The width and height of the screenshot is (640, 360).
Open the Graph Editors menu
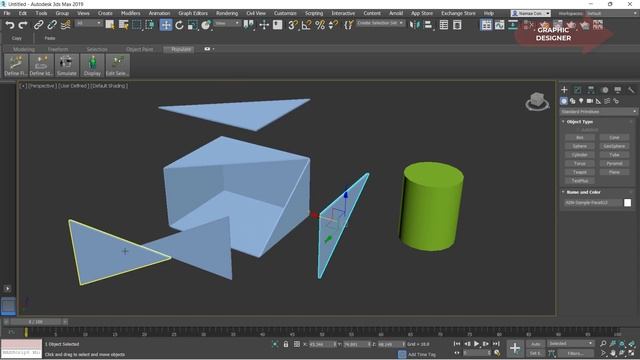193,13
